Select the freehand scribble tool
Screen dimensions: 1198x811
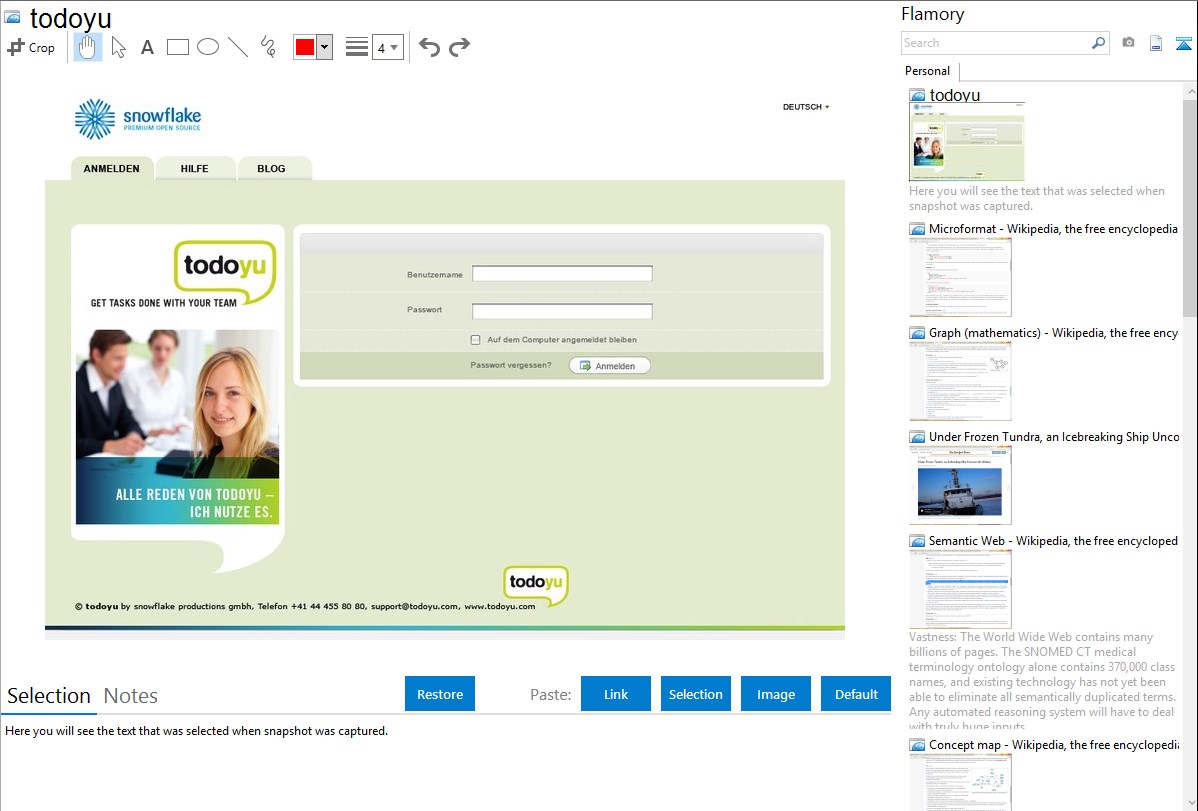coord(268,47)
